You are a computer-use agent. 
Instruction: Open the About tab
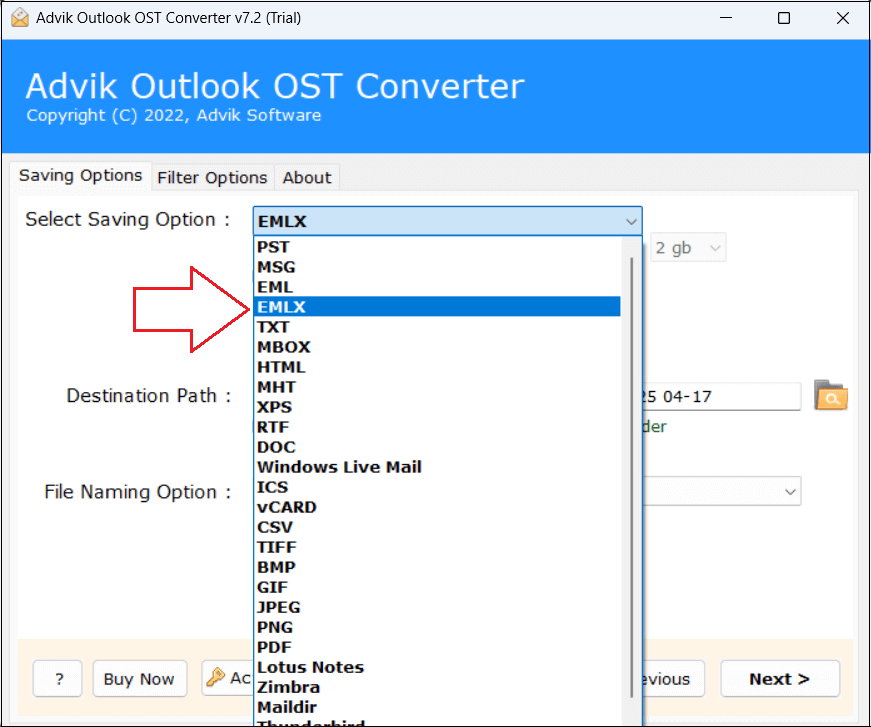[x=307, y=178]
